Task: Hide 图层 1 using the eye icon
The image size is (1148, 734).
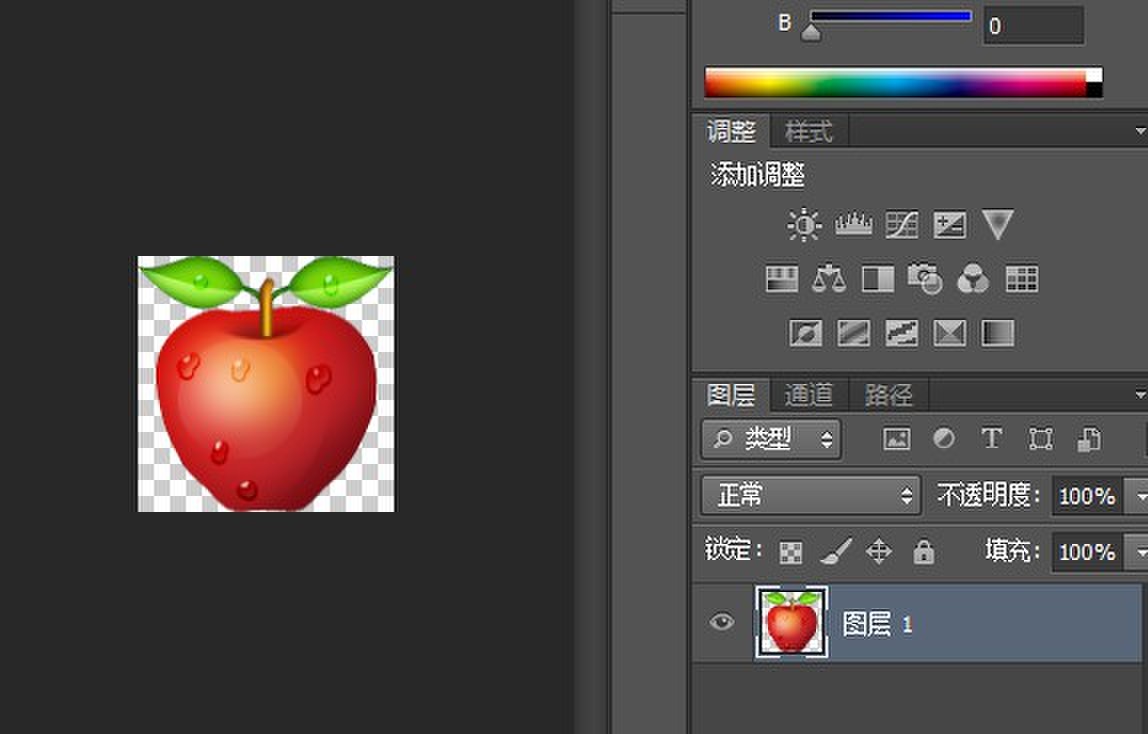Action: coord(721,623)
